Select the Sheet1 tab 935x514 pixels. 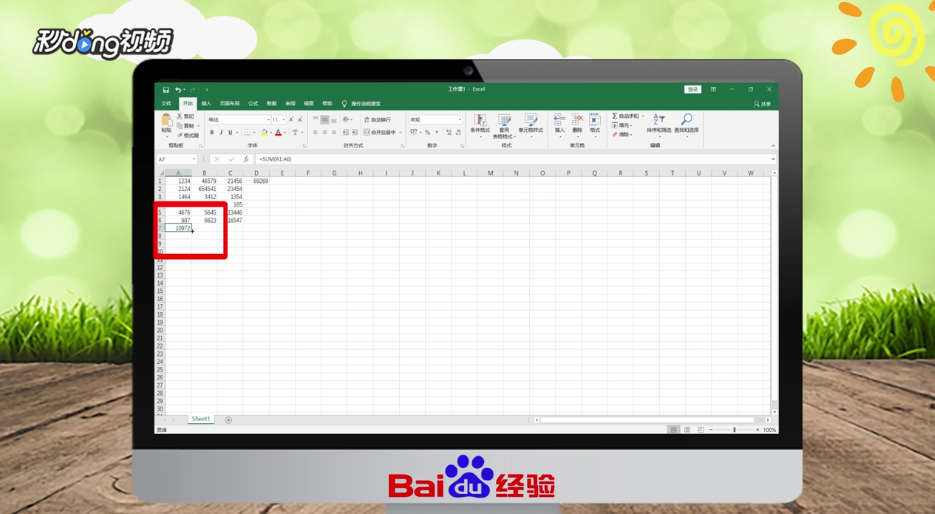tap(201, 419)
